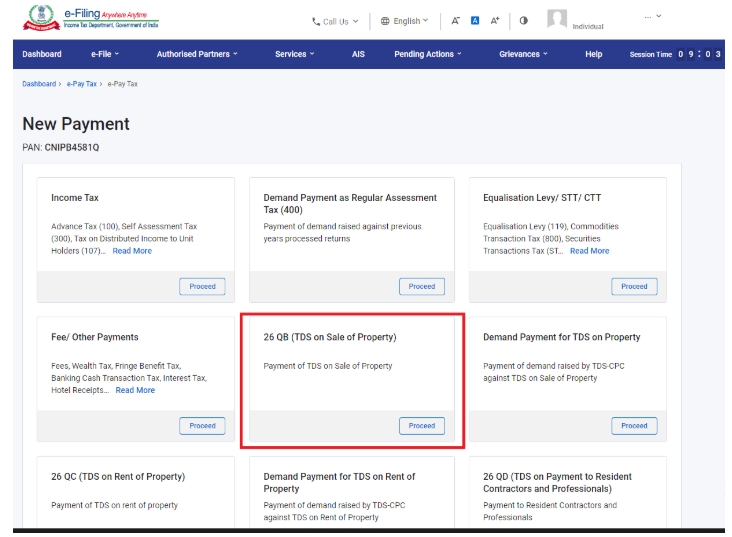Click the e-Filing portal logo
Screen dimensions: 732x537
tap(91, 18)
